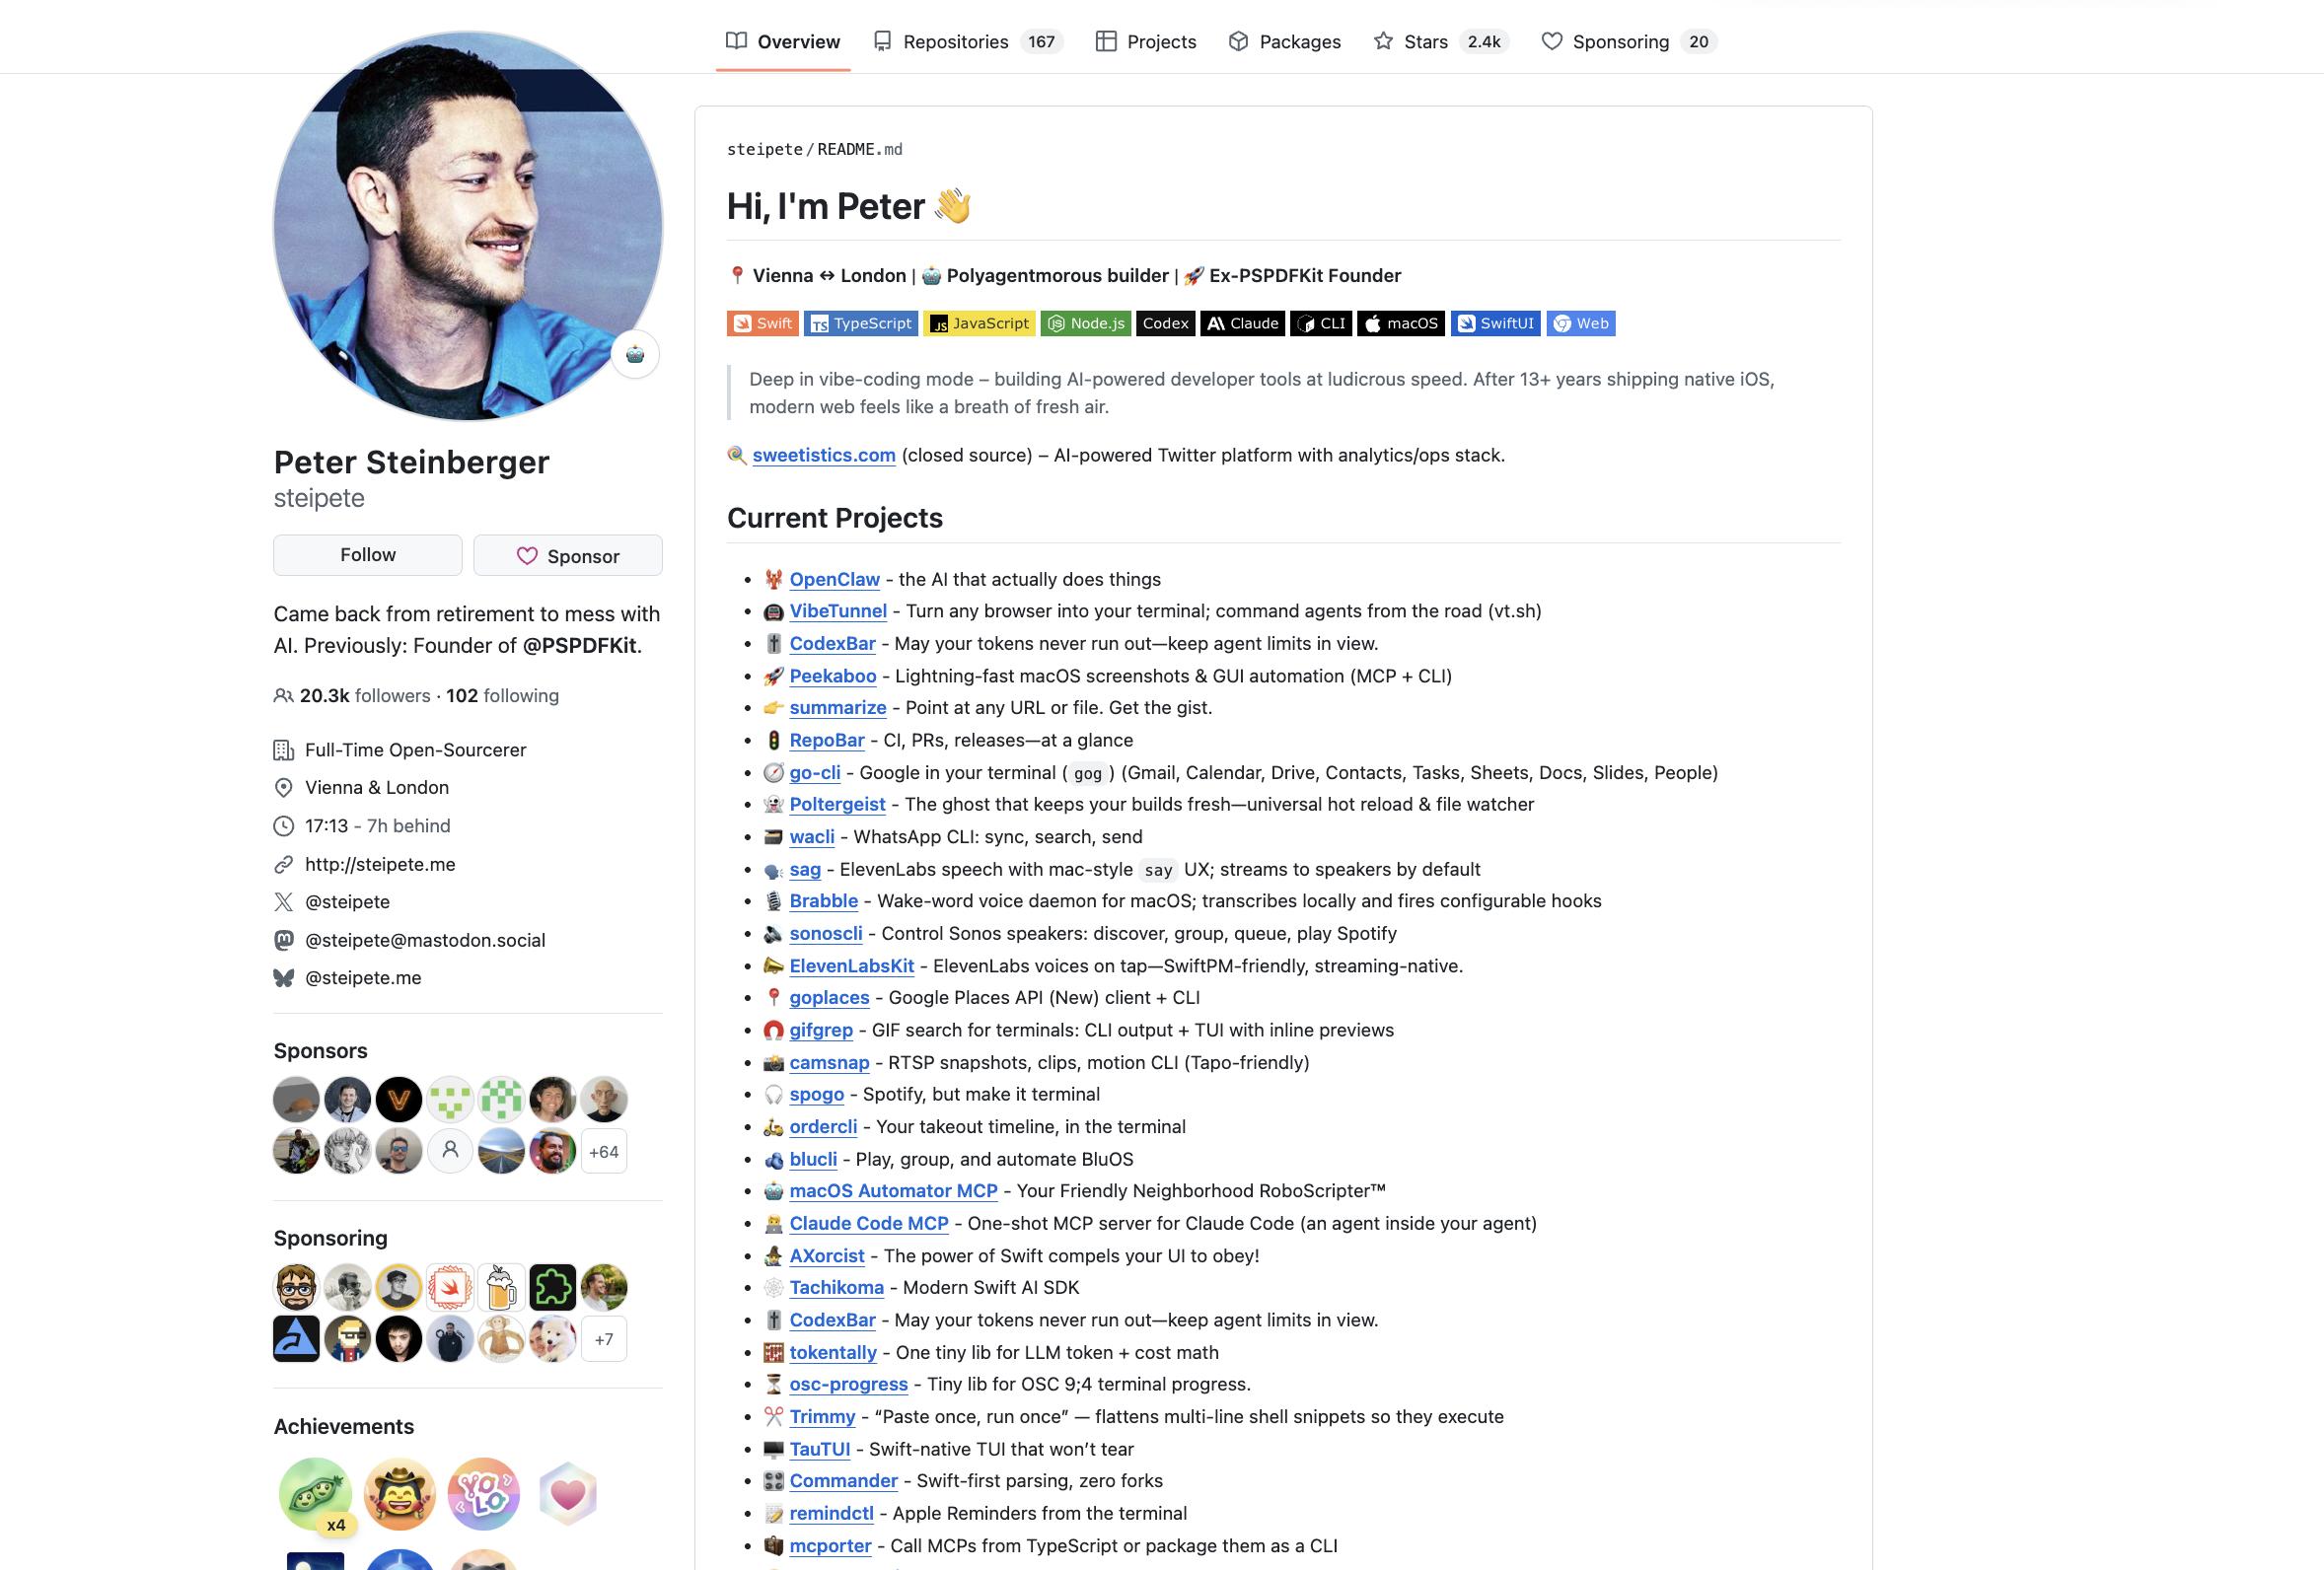The height and width of the screenshot is (1570, 2324).
Task: Switch to the Stars tab
Action: coord(1425,42)
